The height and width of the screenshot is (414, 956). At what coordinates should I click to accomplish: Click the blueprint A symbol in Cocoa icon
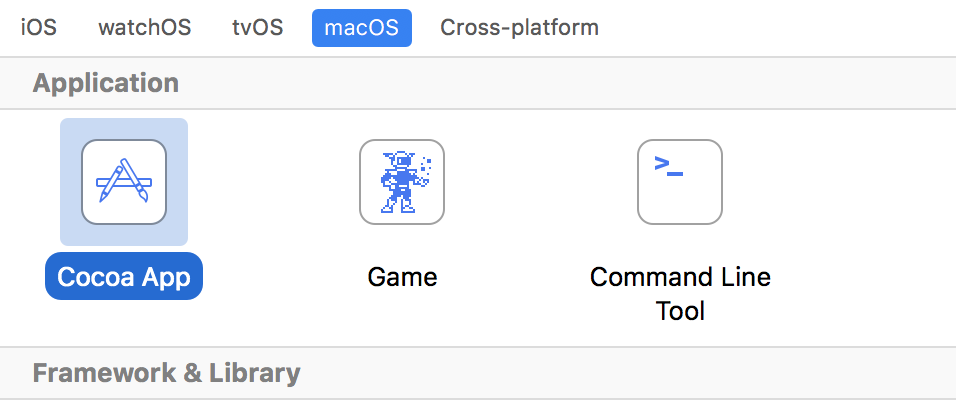[x=124, y=181]
